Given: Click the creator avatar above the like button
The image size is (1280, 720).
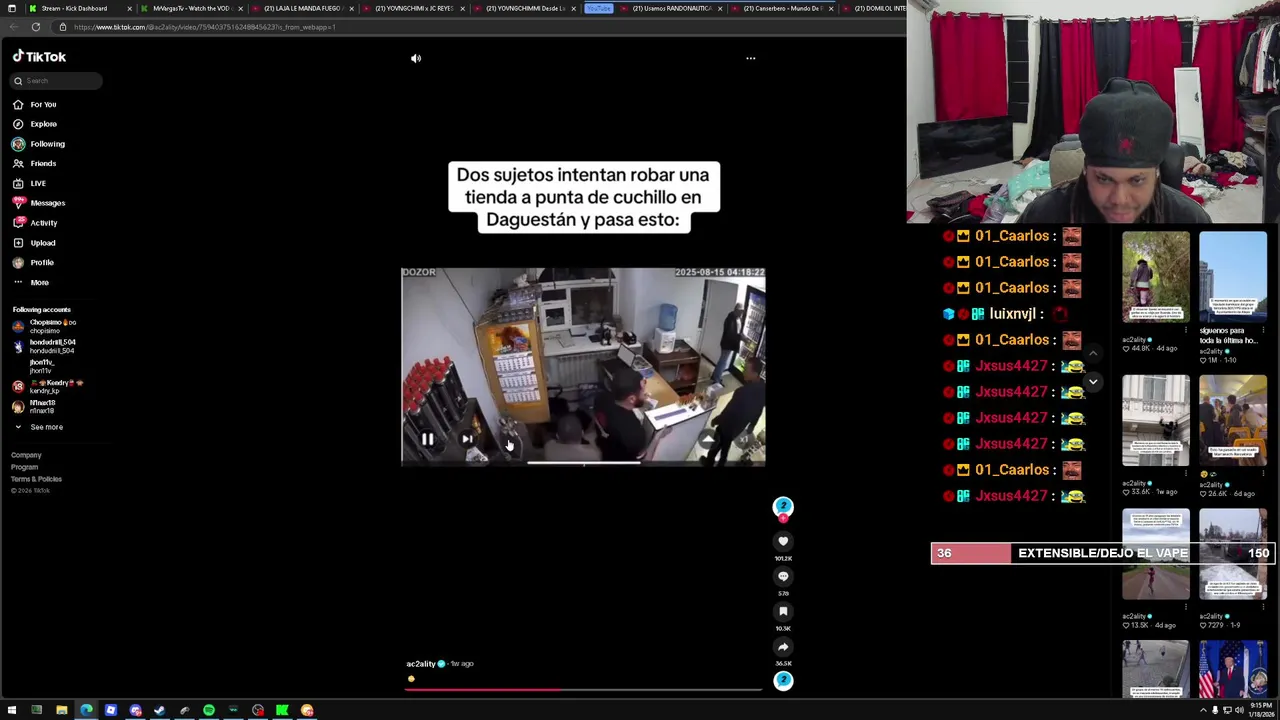Looking at the screenshot, I should (x=783, y=507).
